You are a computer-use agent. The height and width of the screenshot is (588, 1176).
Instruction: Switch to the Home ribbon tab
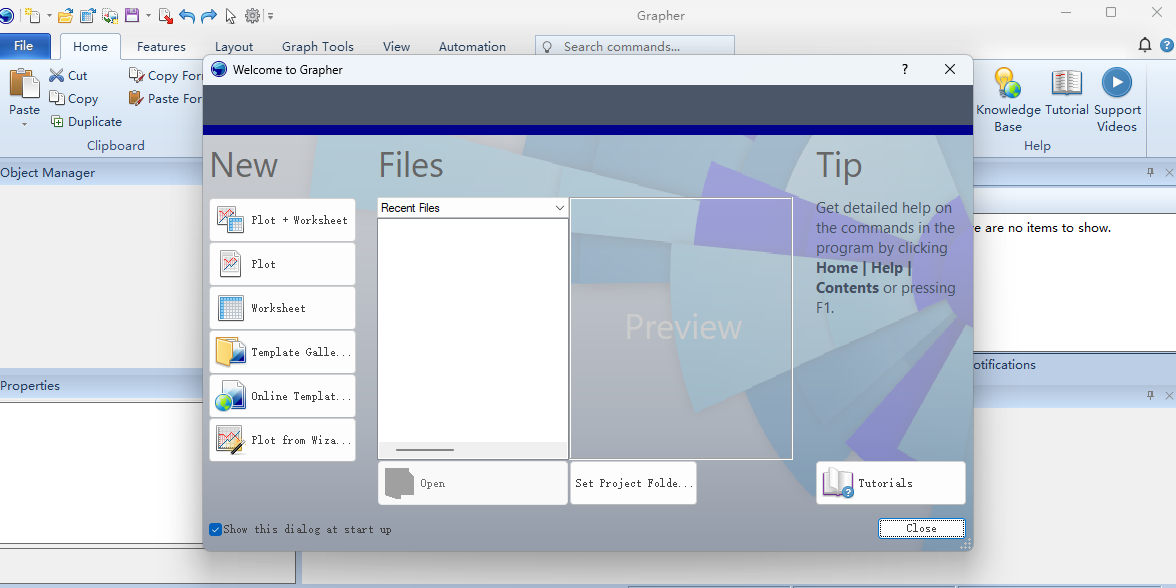90,46
